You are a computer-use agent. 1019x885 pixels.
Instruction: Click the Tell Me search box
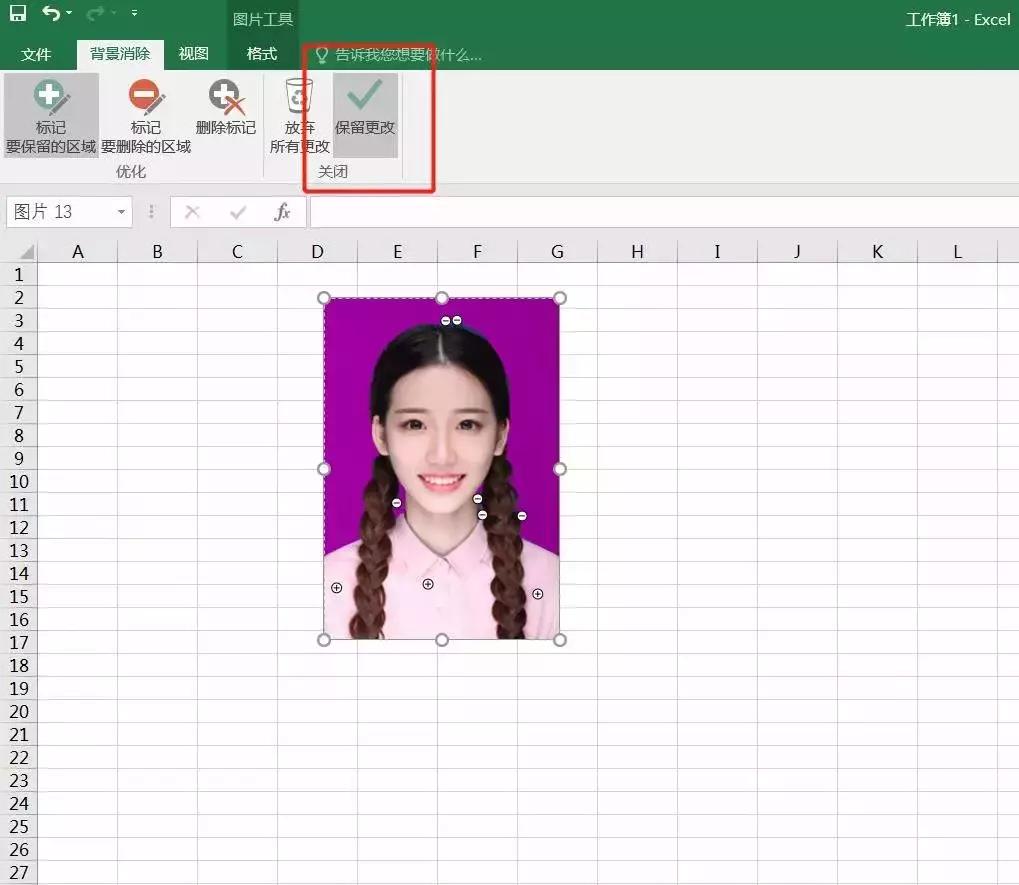[408, 54]
